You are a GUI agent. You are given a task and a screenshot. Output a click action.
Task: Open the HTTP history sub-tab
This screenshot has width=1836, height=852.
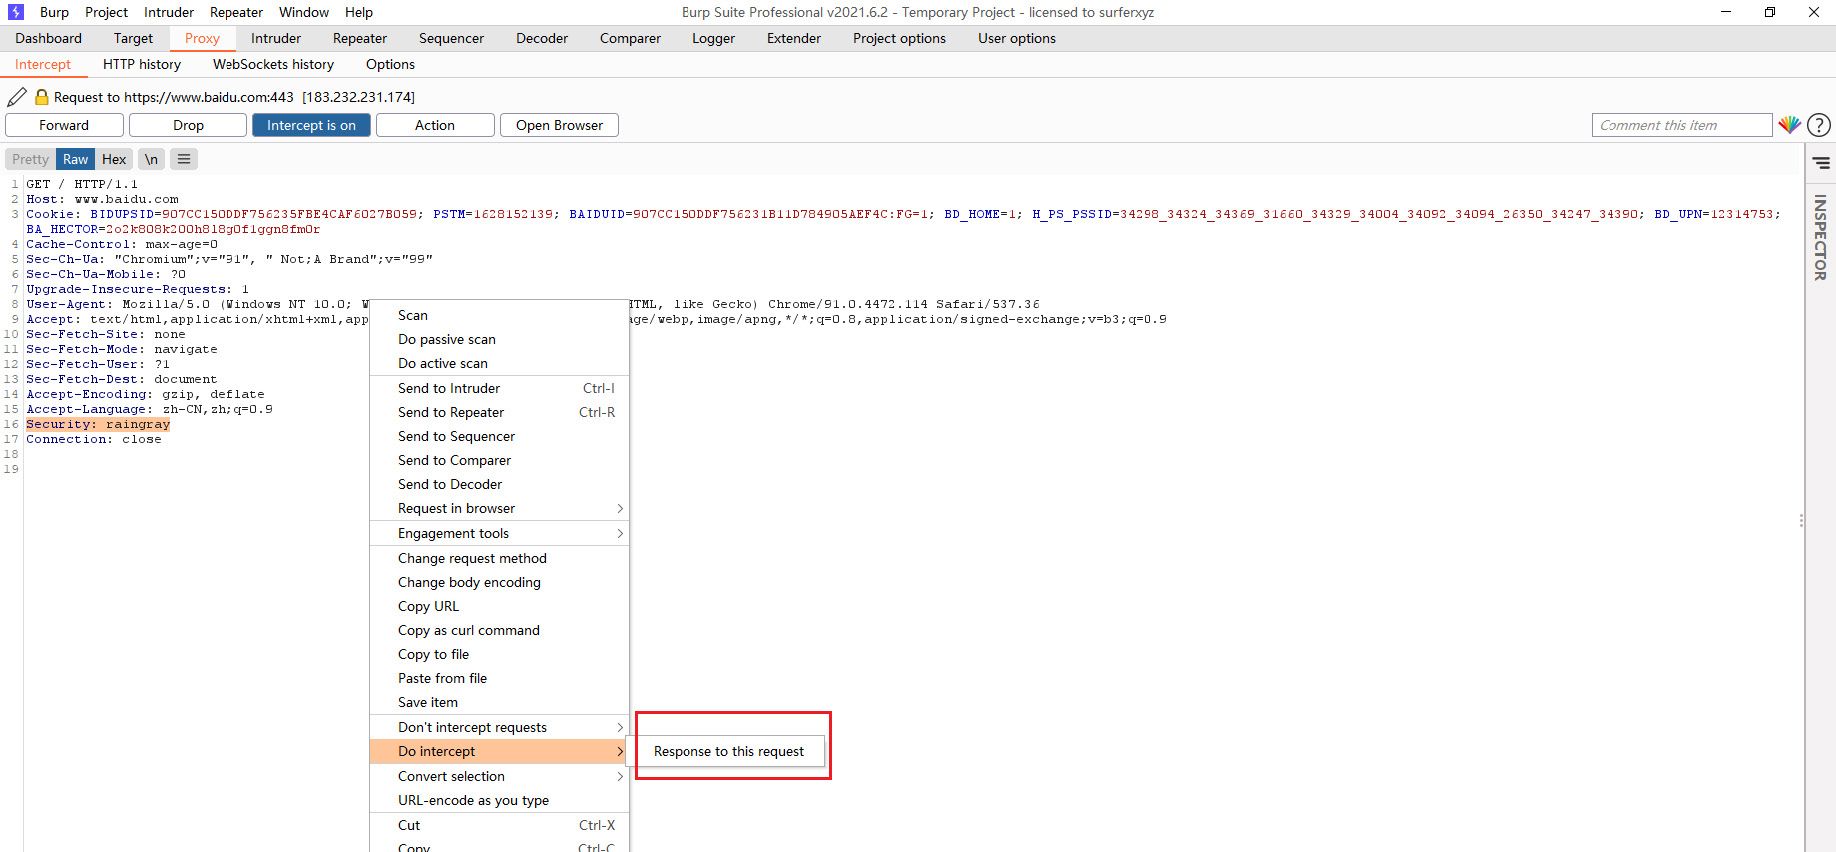tap(142, 64)
